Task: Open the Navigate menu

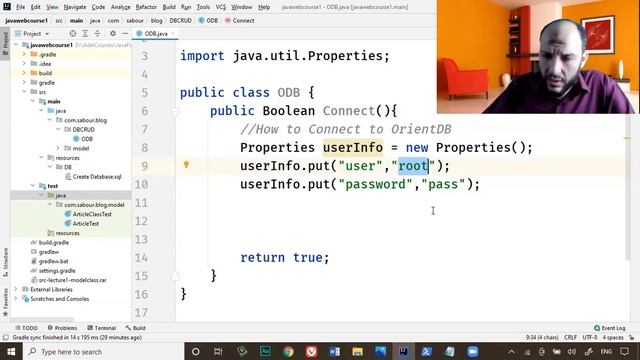Action: click(75, 7)
